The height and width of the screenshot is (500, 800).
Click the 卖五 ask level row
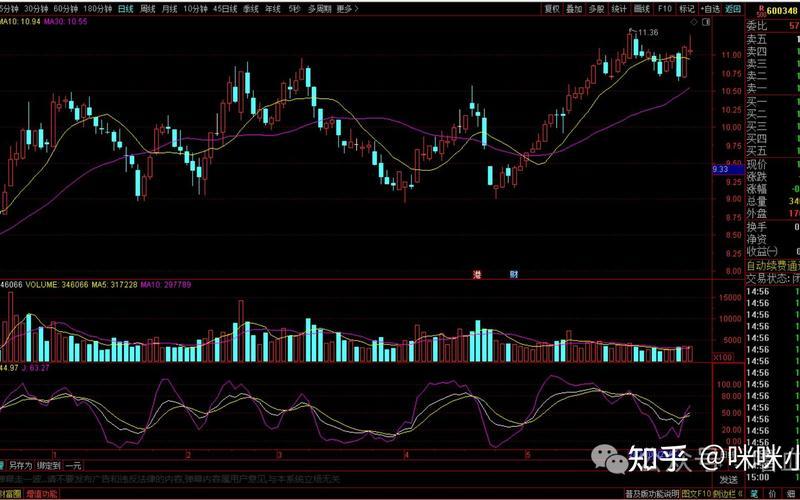773,39
